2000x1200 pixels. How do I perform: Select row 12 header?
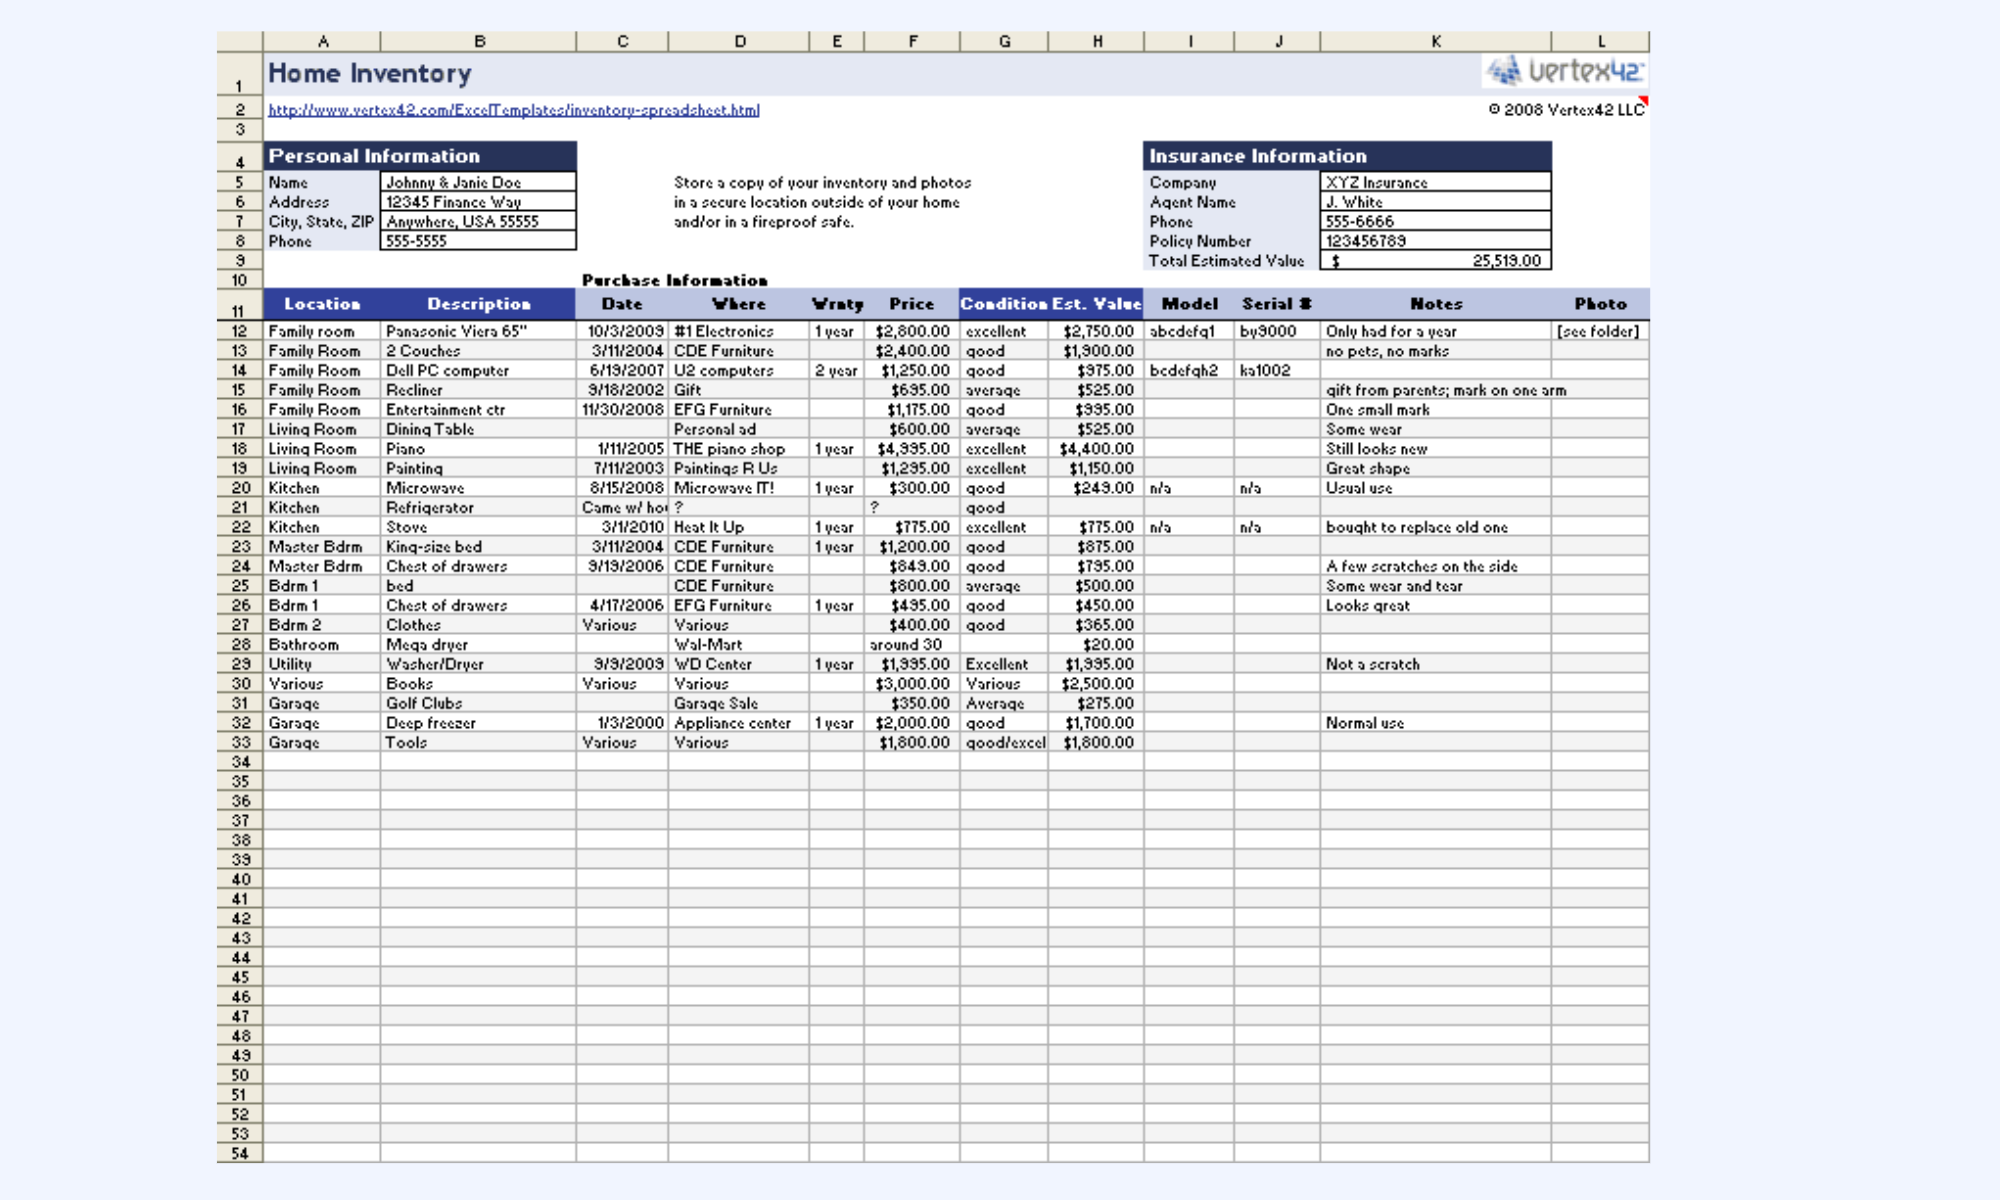click(240, 331)
